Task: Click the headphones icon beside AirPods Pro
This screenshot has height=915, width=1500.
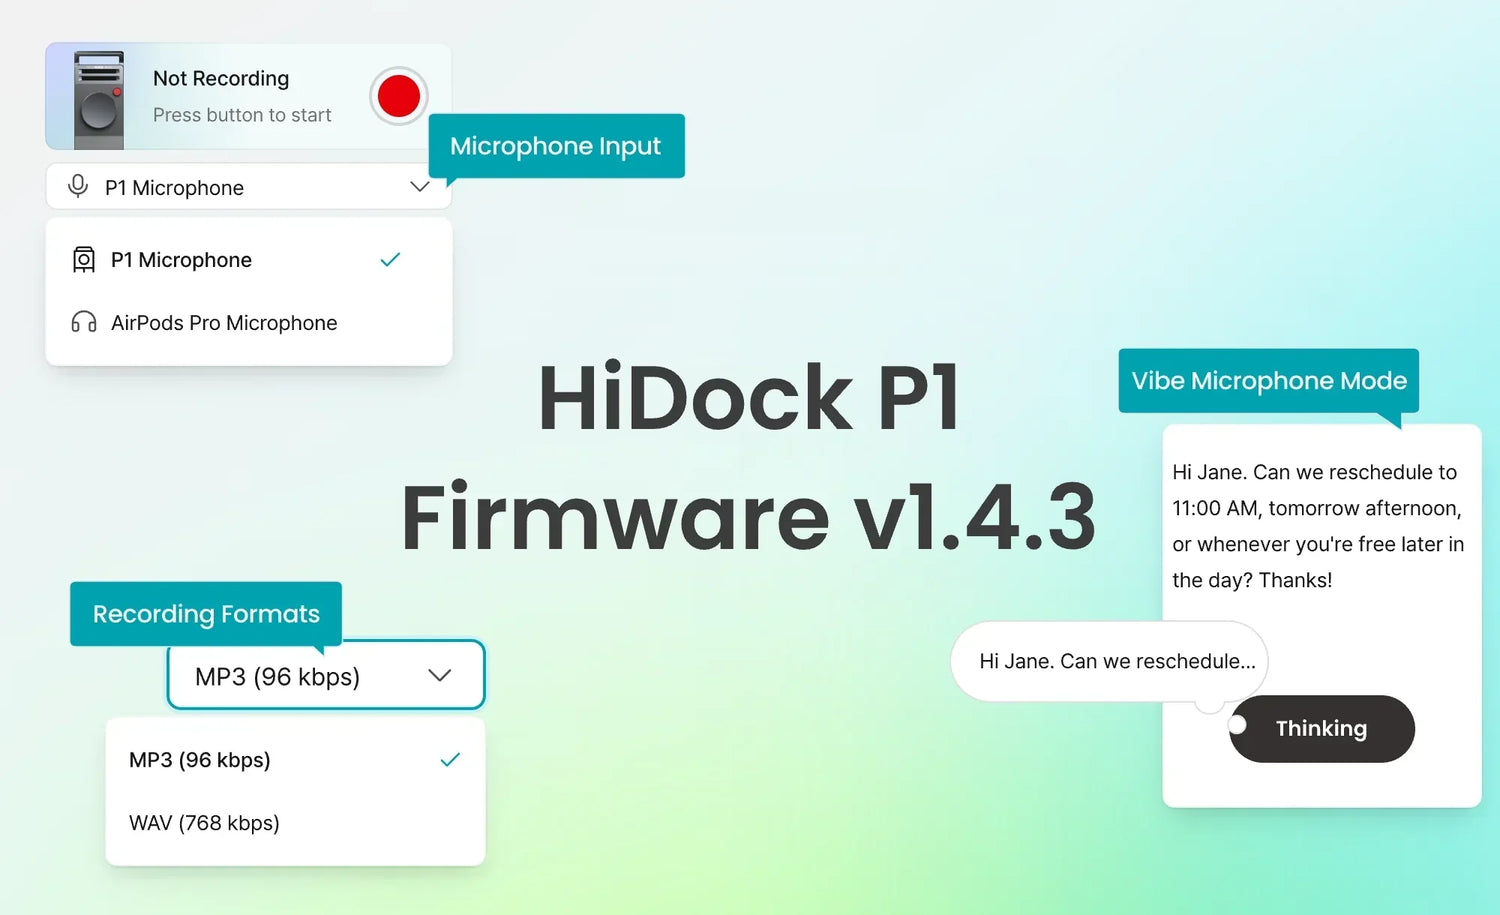Action: 84,322
